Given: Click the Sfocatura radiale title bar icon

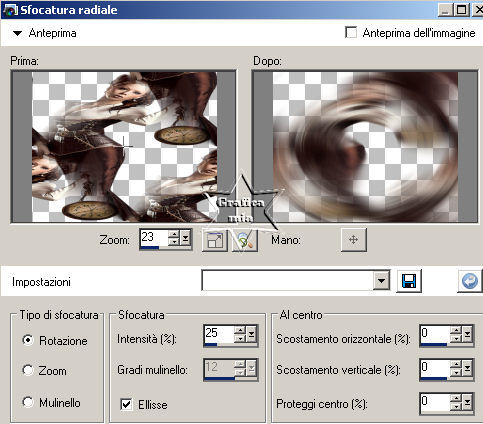Looking at the screenshot, I should click(10, 10).
